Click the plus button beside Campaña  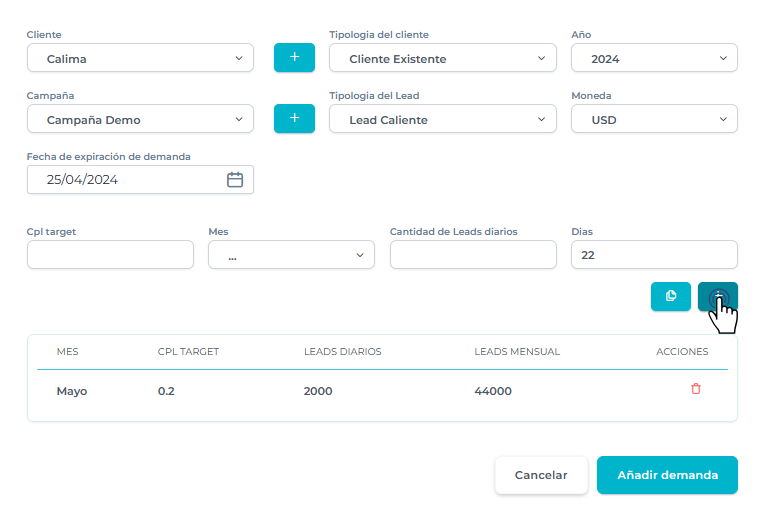point(294,119)
